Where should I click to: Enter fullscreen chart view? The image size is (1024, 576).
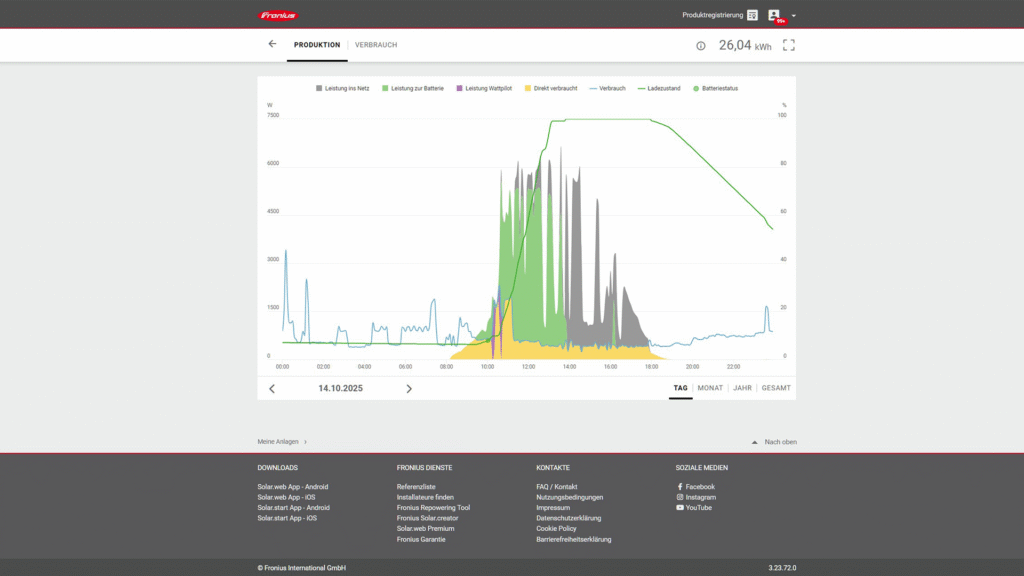(789, 45)
